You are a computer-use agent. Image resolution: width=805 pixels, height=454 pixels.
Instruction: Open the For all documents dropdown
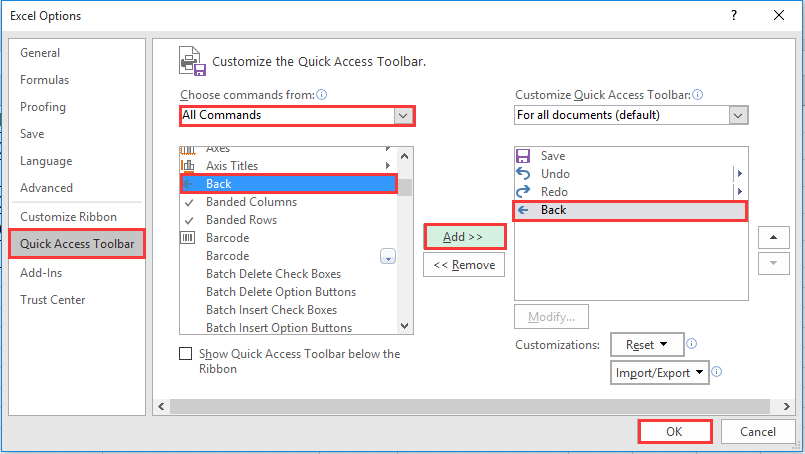point(738,116)
